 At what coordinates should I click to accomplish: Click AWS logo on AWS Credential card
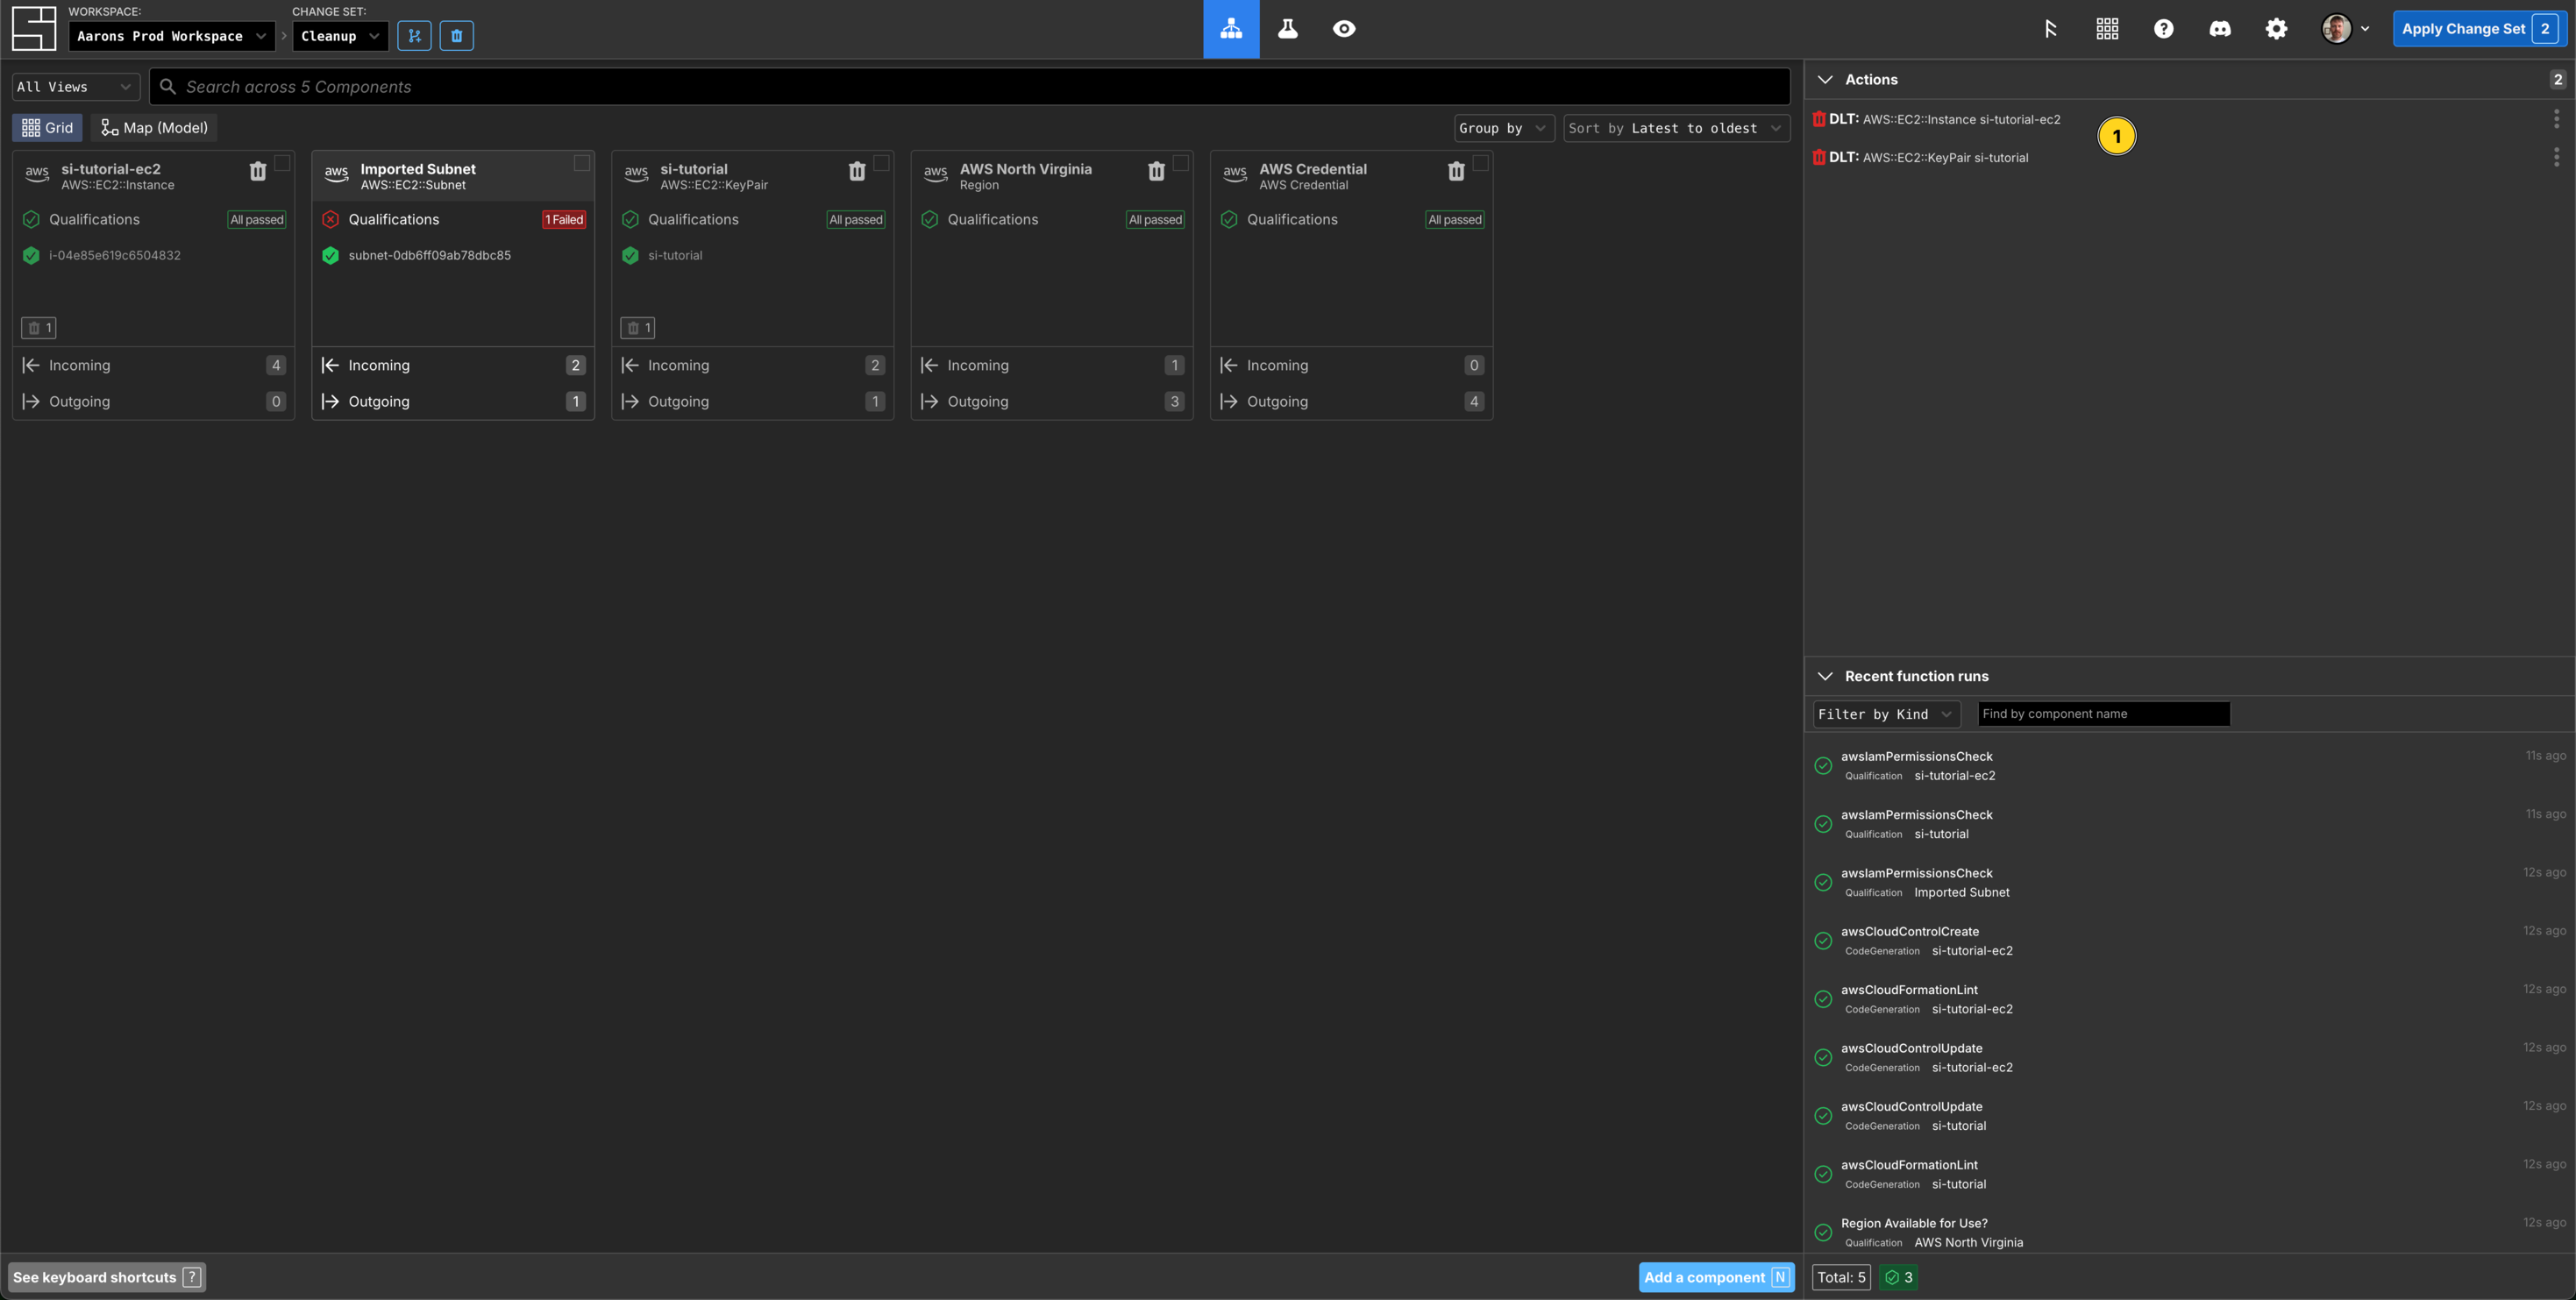click(x=1235, y=172)
